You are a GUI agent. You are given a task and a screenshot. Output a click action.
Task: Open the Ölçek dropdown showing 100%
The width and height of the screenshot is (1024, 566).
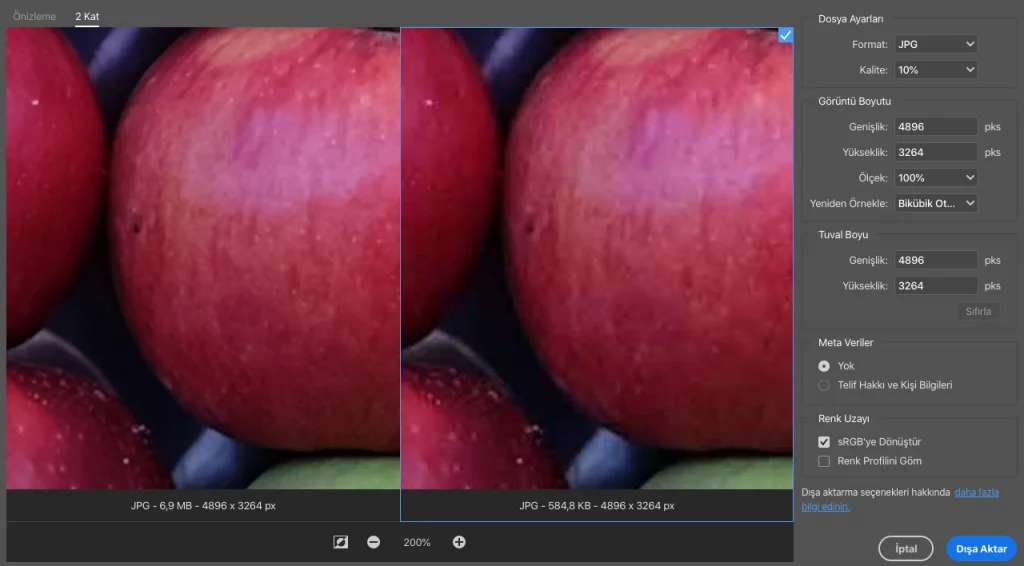pos(936,178)
